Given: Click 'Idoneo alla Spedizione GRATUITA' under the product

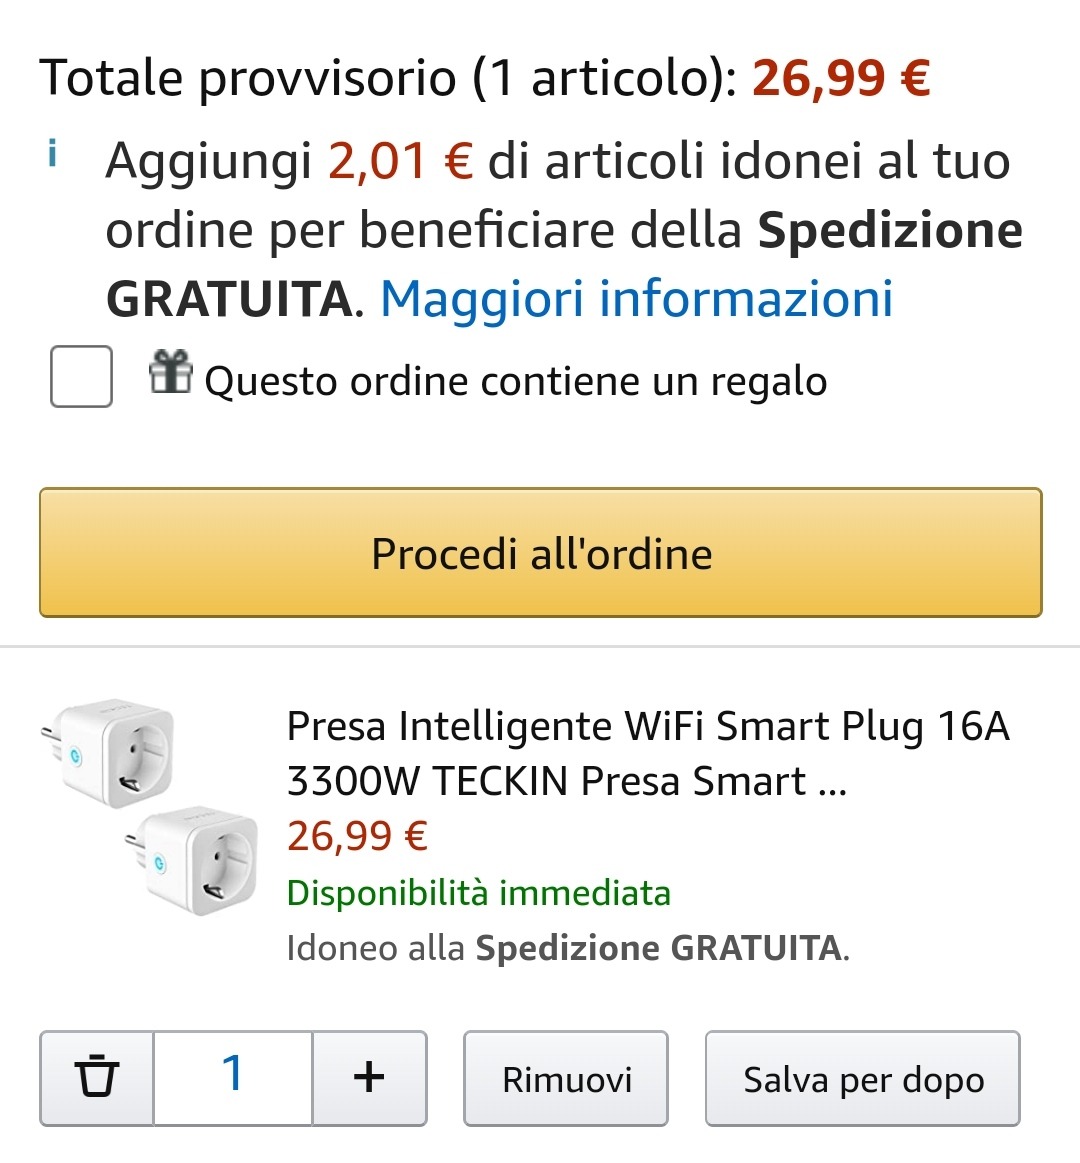Looking at the screenshot, I should pos(567,948).
